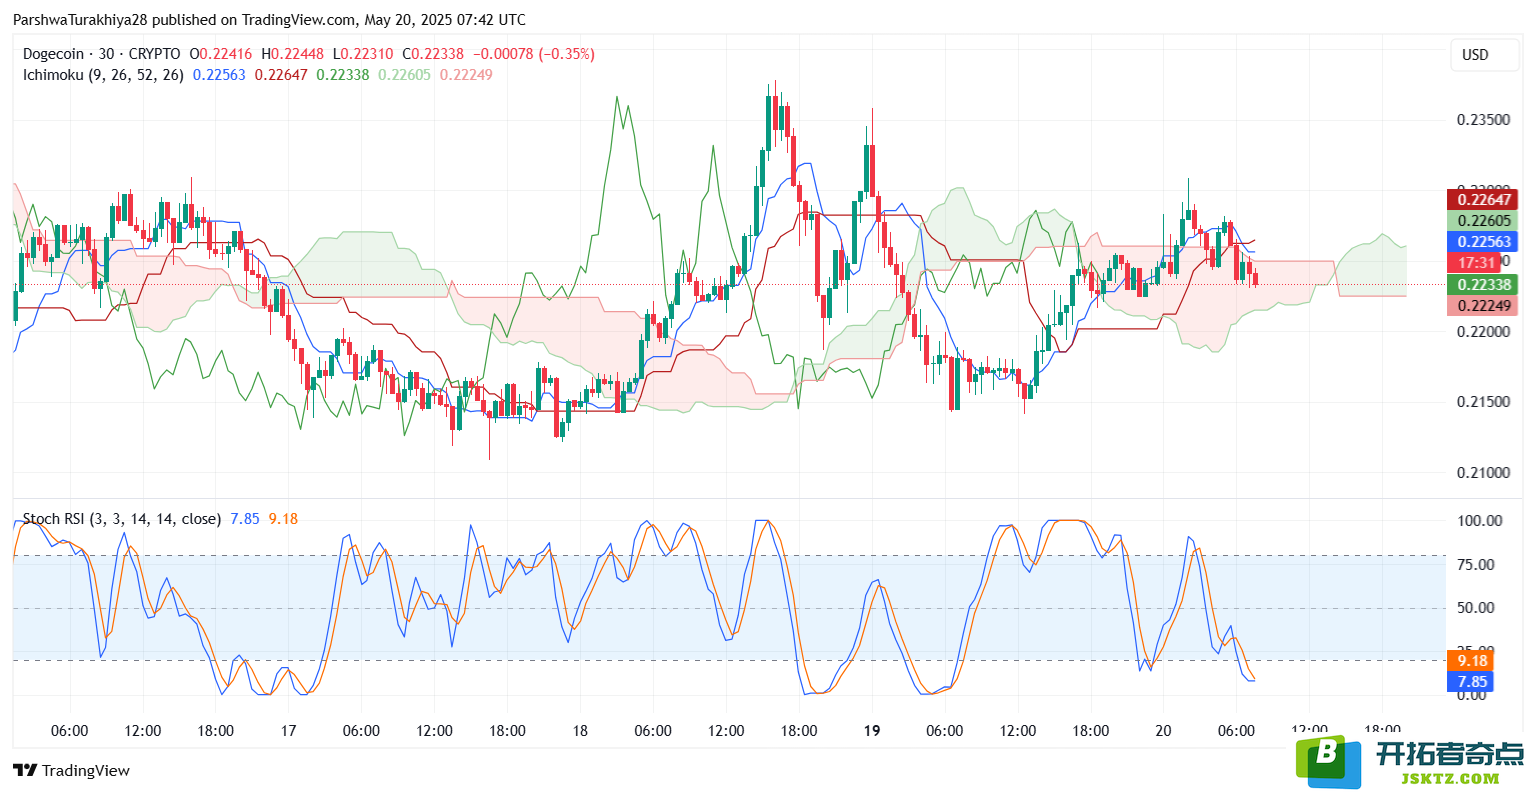Click the light green 0.22605 price label
The image size is (1536, 792).
click(1483, 221)
